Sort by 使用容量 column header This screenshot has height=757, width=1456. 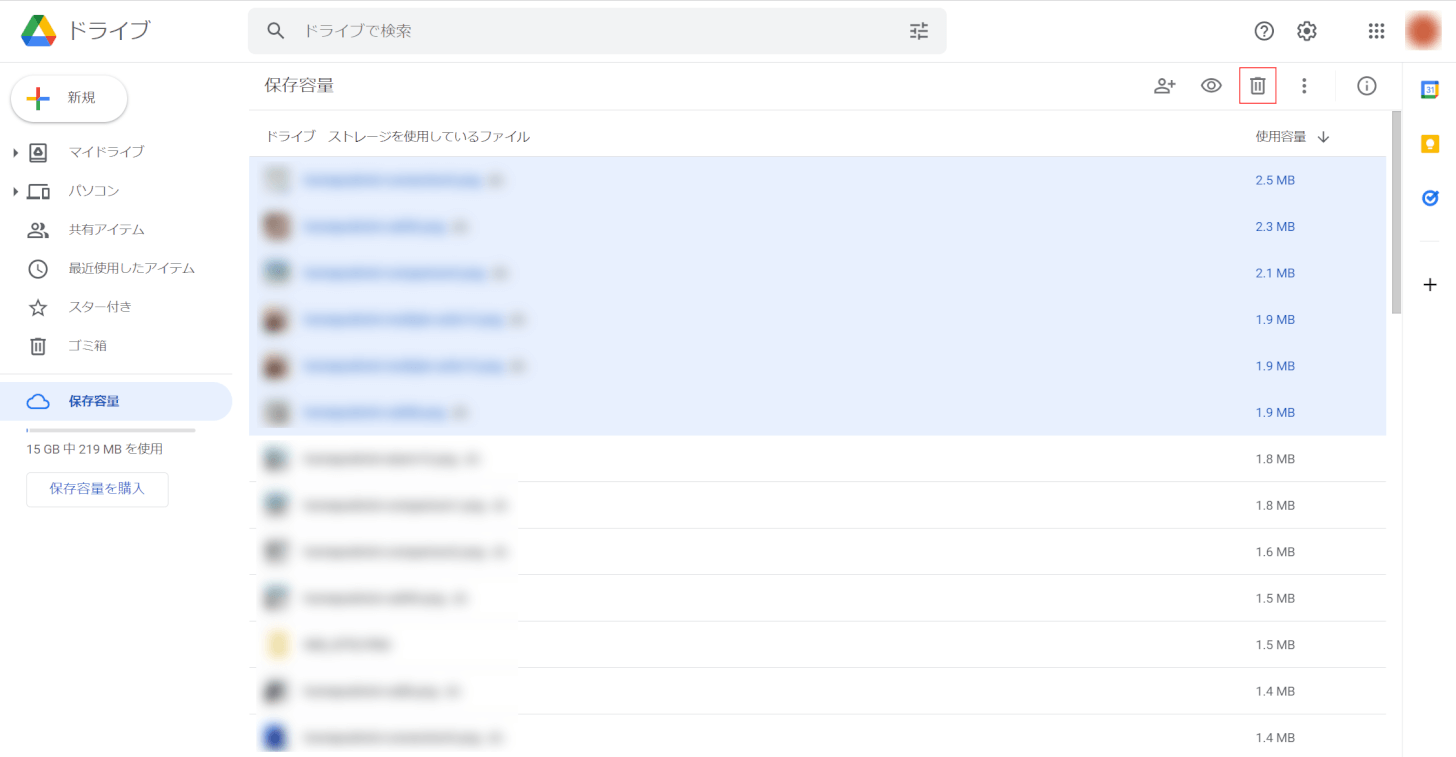(x=1281, y=137)
